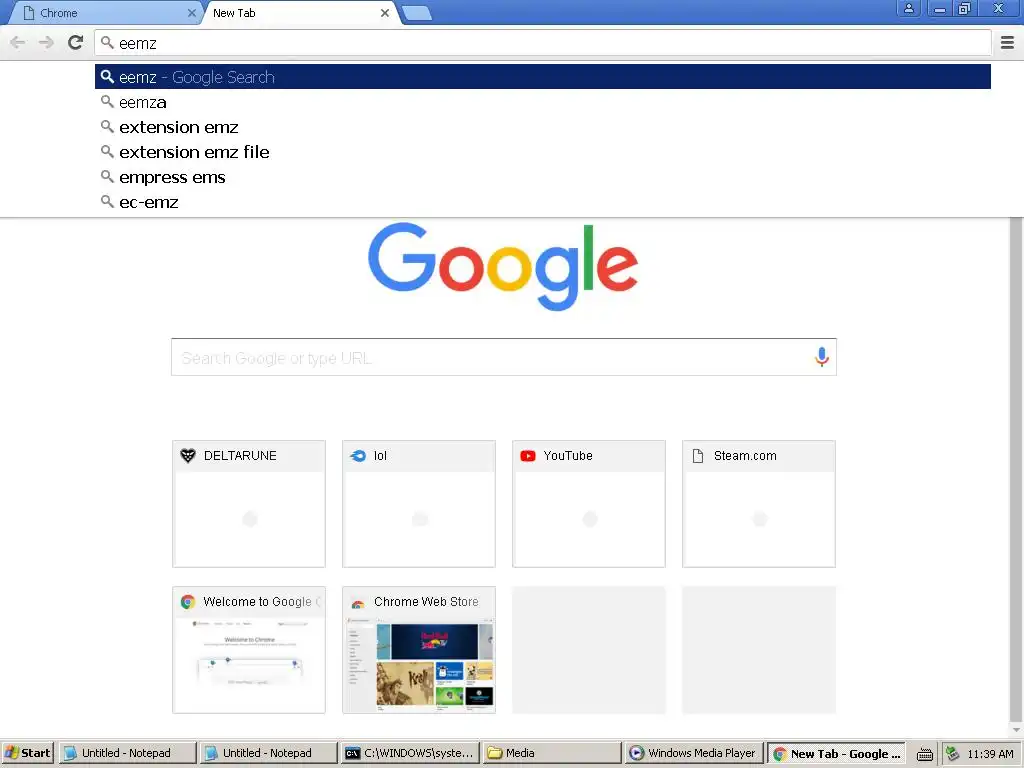Open the Media folder from the taskbar
This screenshot has height=768, width=1024.
tap(551, 753)
